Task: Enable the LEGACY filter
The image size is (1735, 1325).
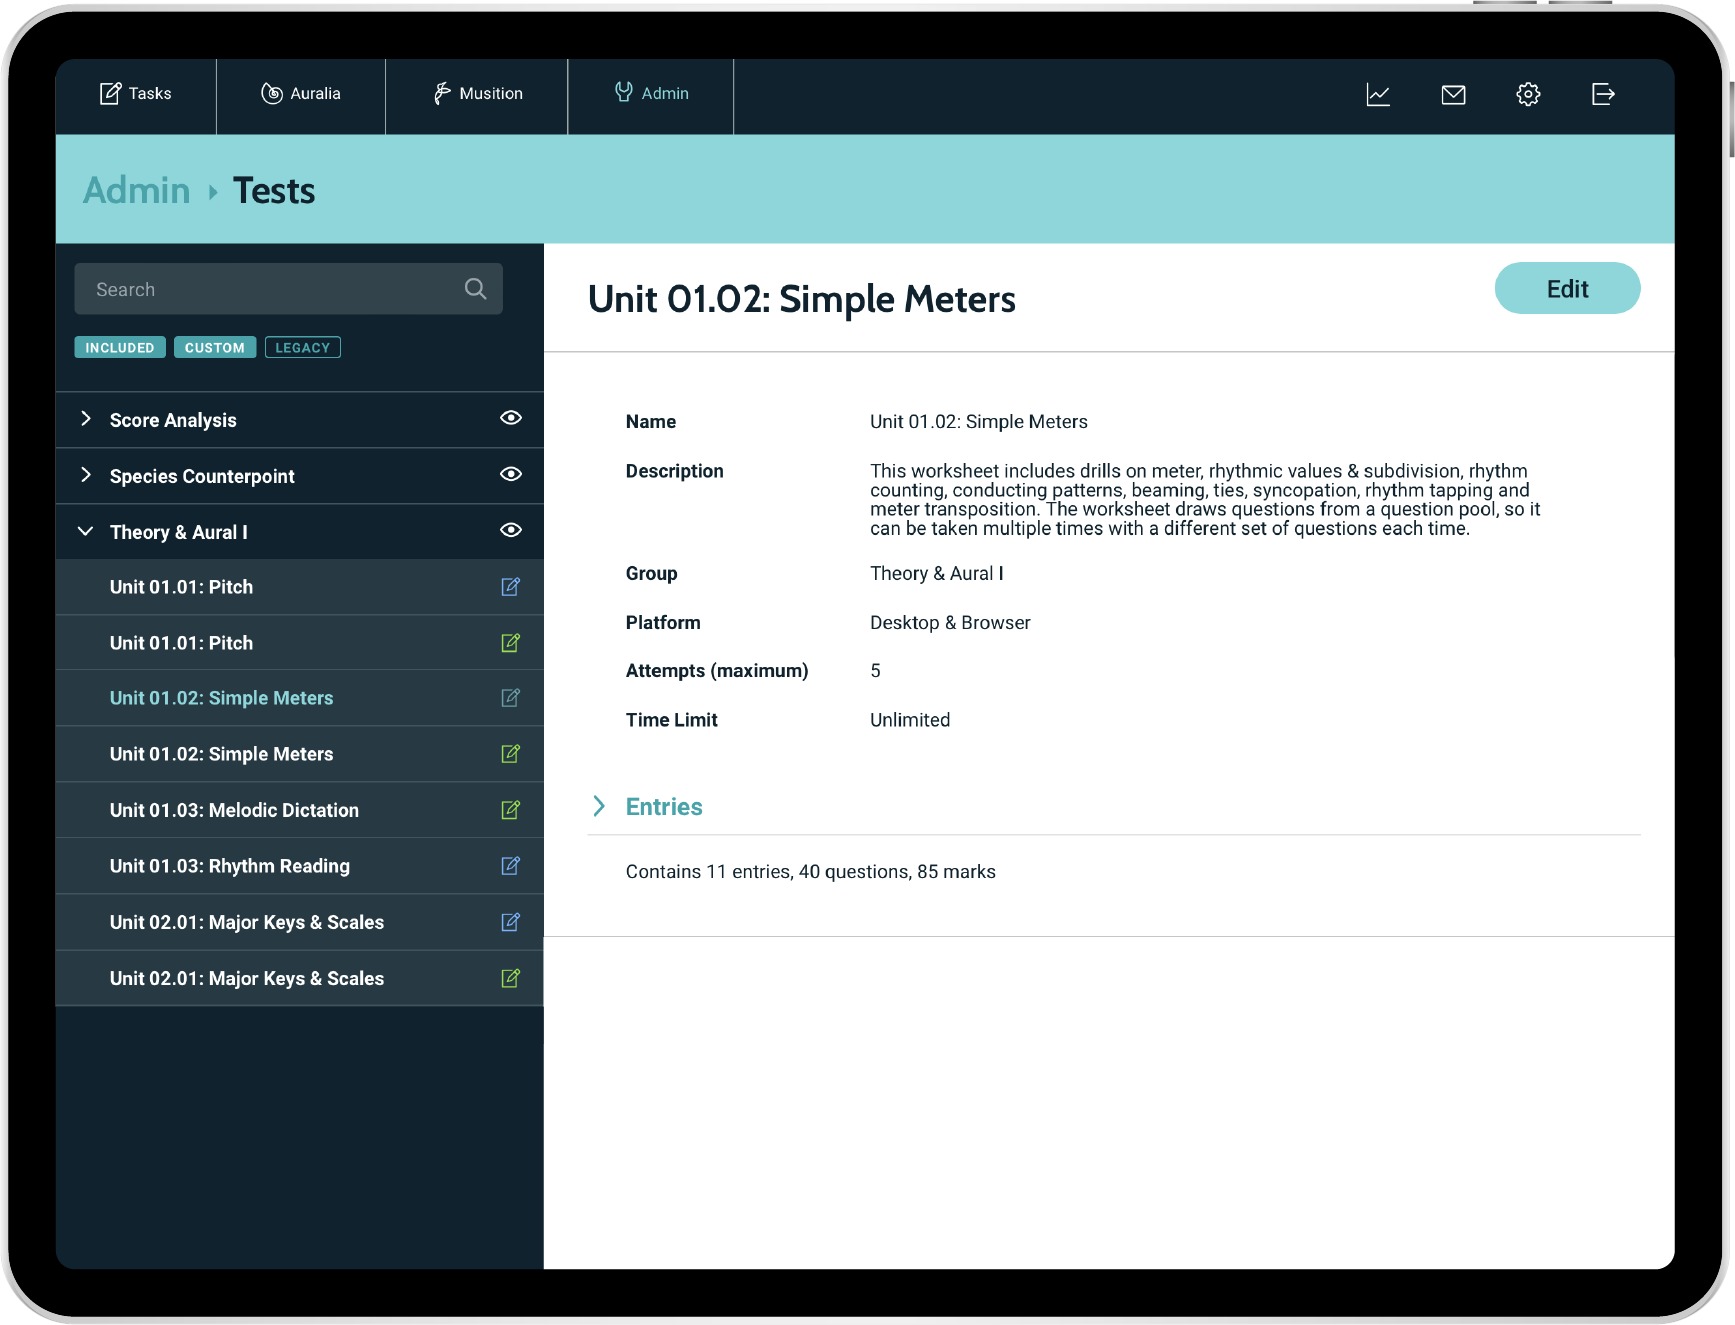Action: pos(302,347)
